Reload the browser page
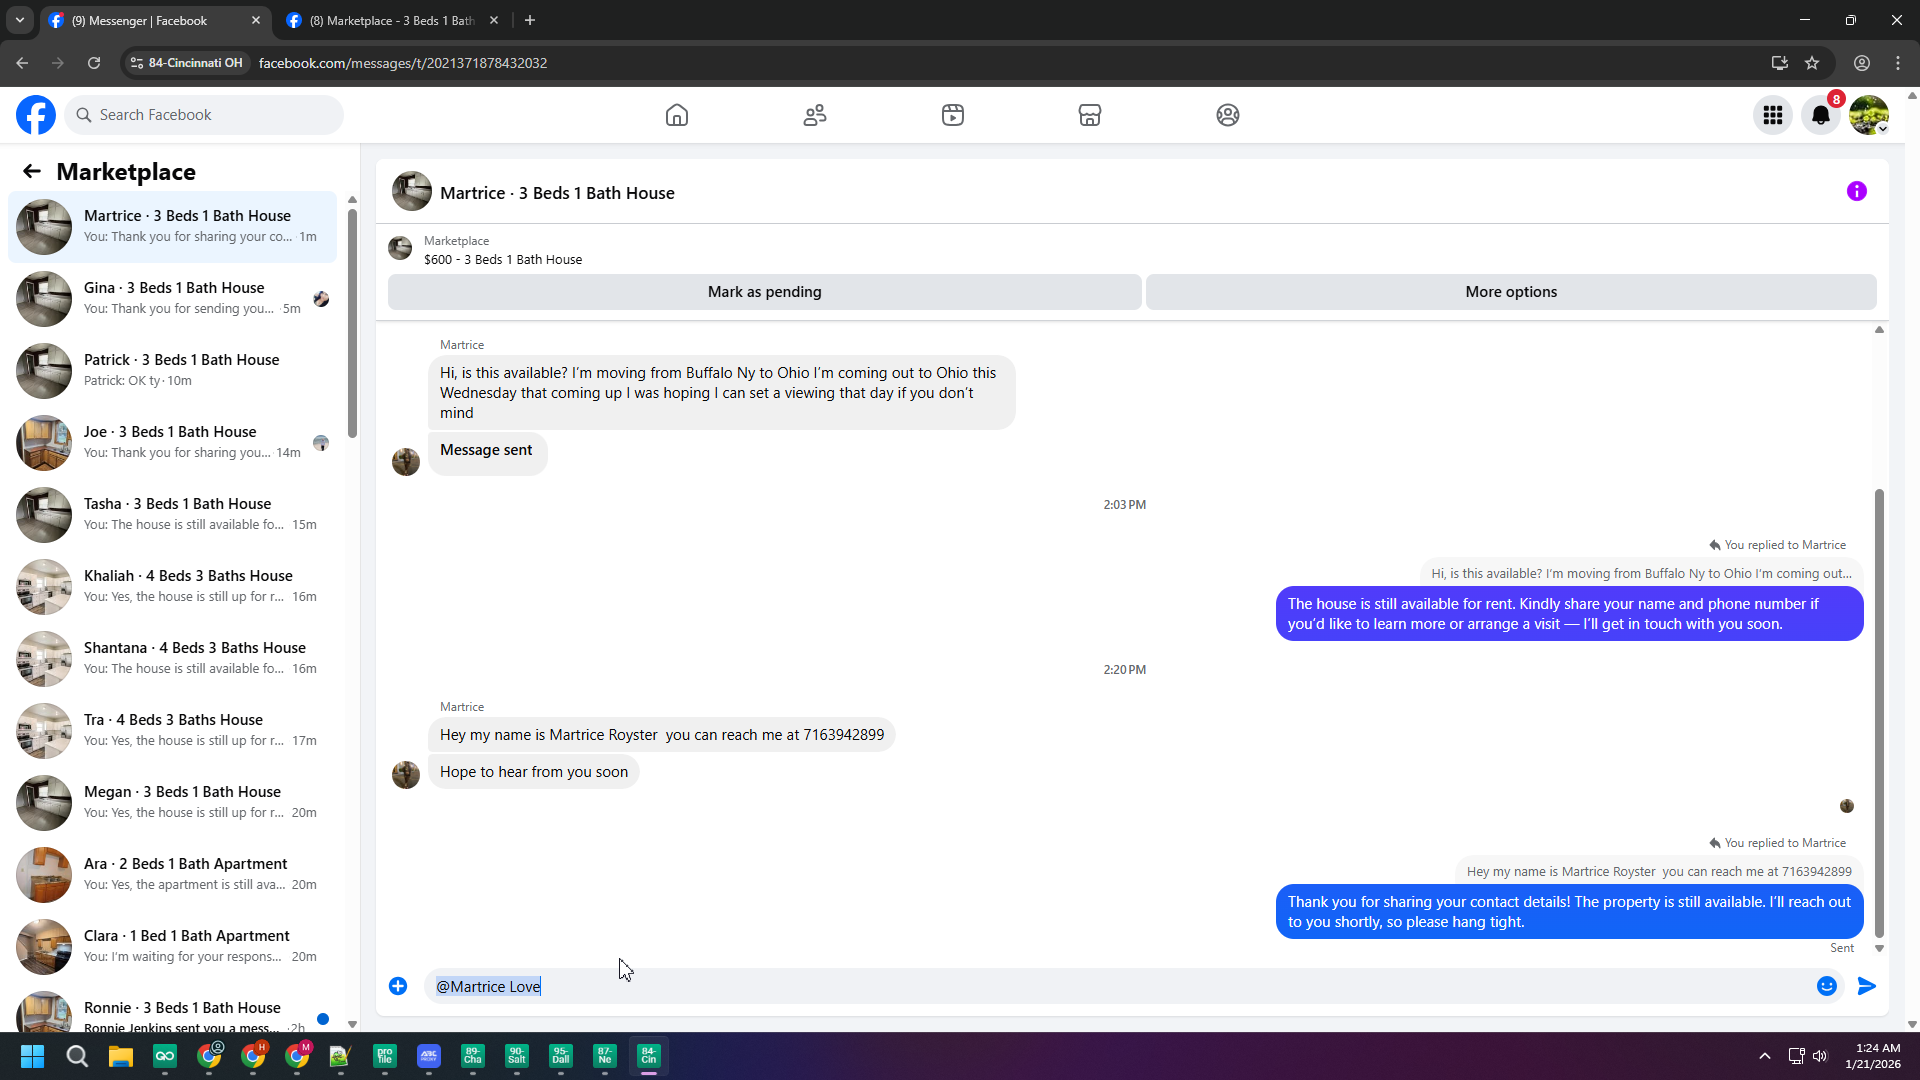 coord(94,63)
